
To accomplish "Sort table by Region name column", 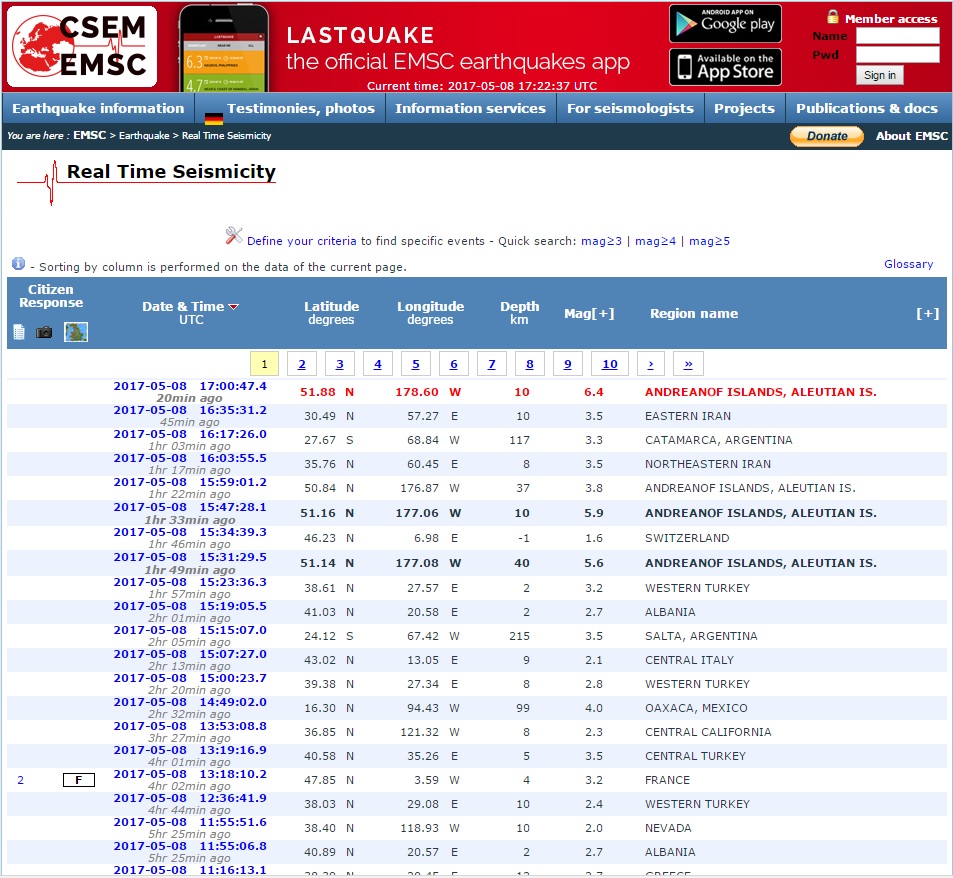I will click(x=693, y=314).
